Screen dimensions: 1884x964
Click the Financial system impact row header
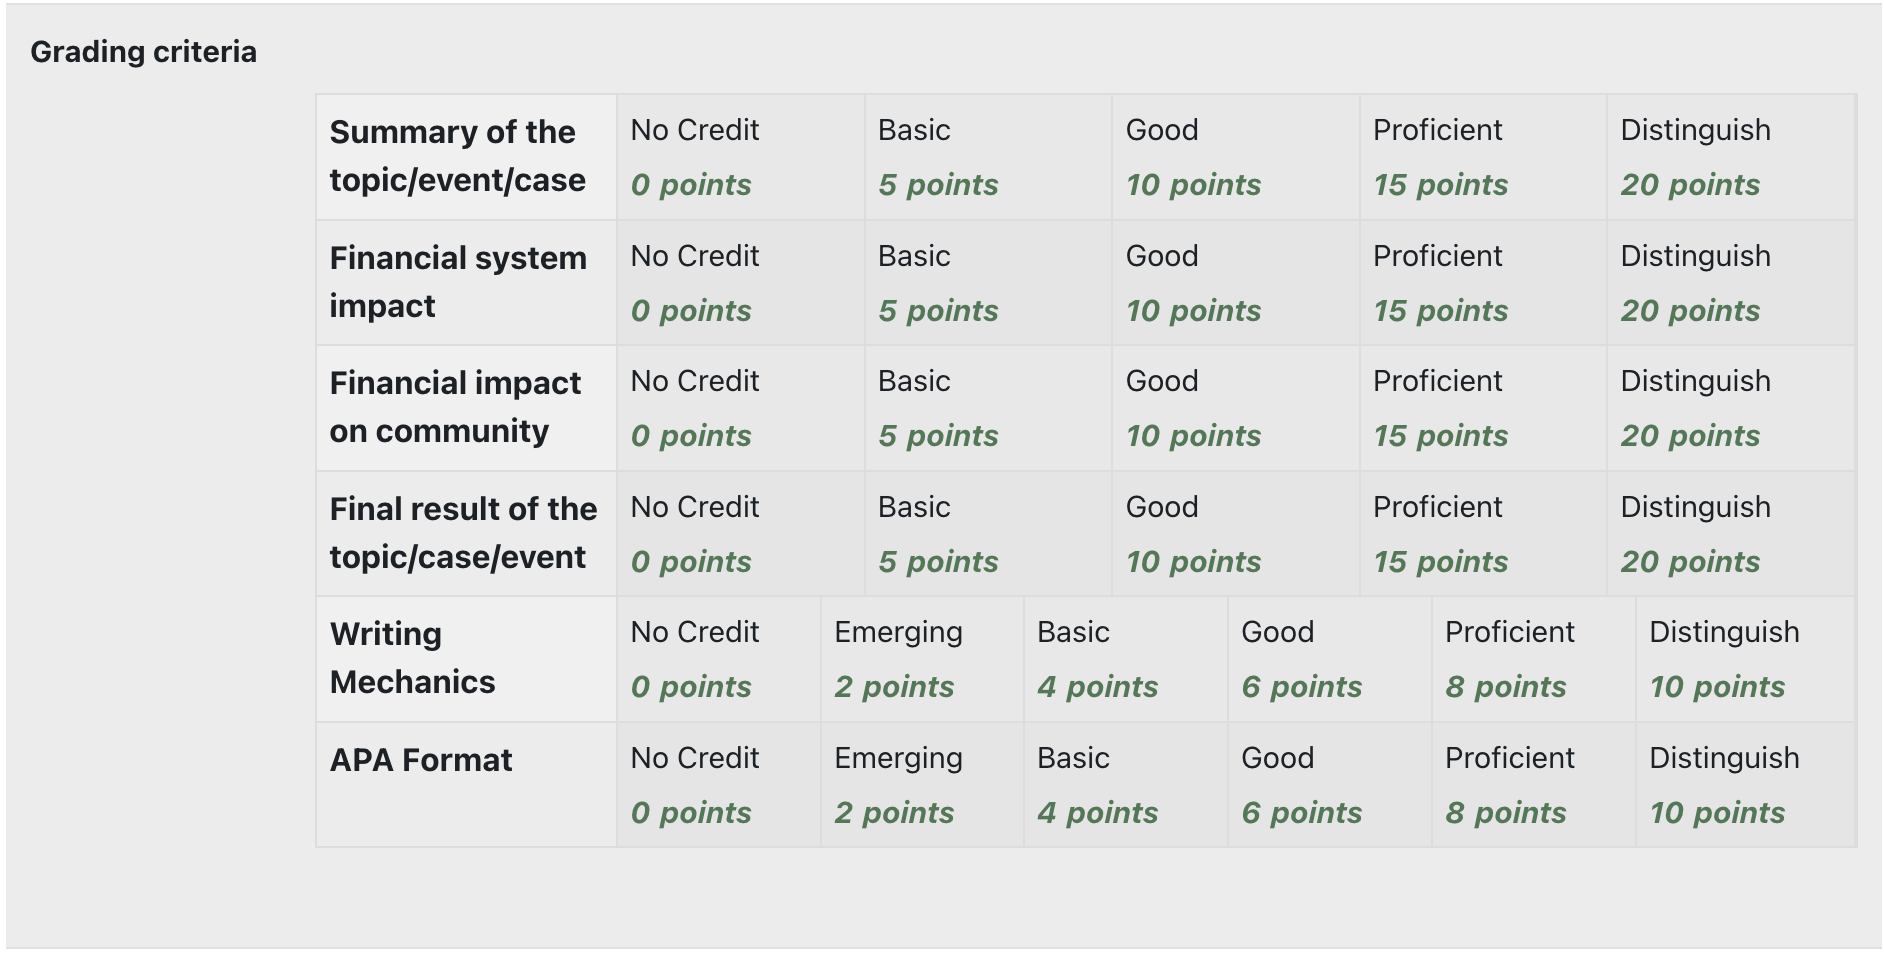pos(466,283)
